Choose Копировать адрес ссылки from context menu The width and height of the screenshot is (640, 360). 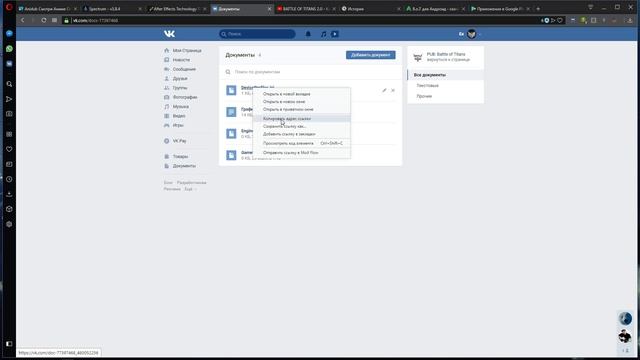tap(302, 119)
